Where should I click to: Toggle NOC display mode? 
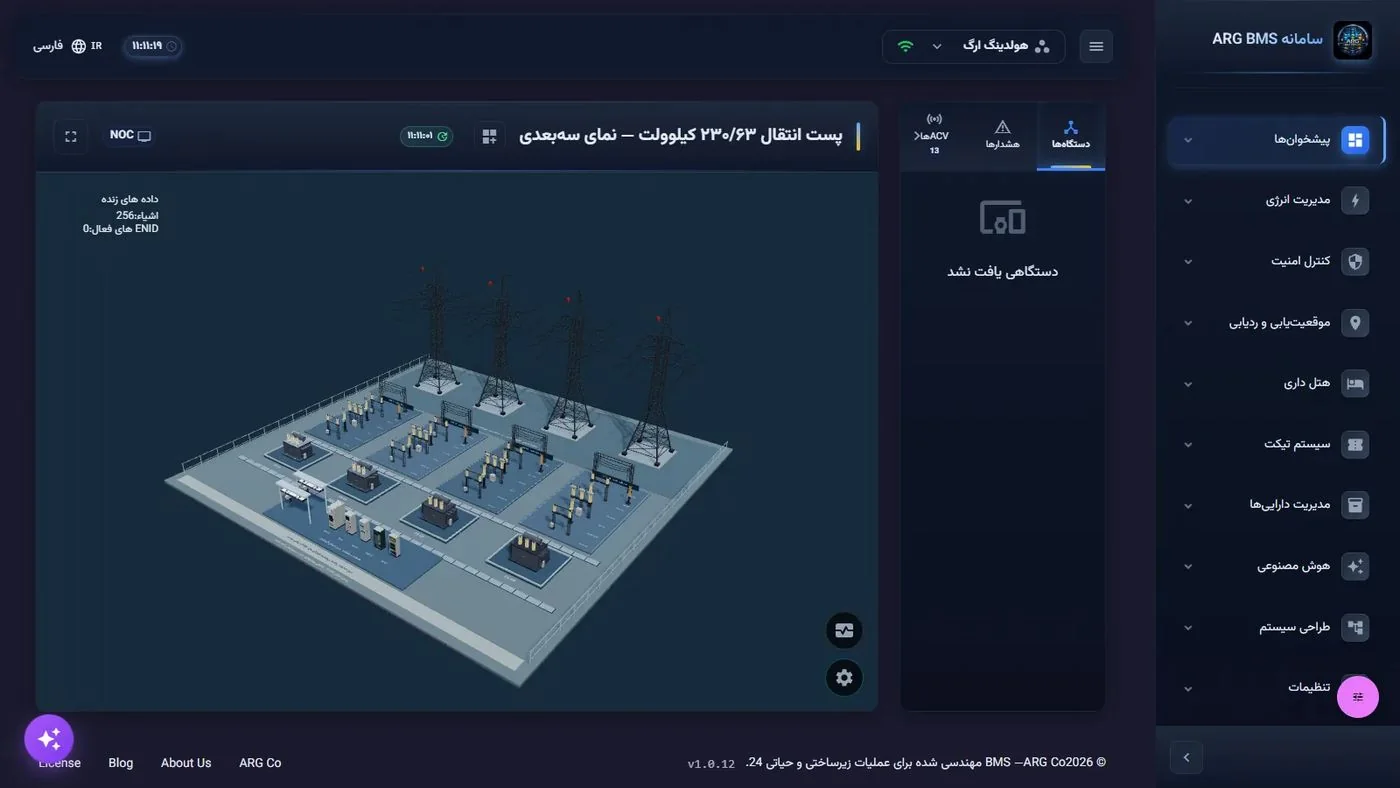click(130, 135)
